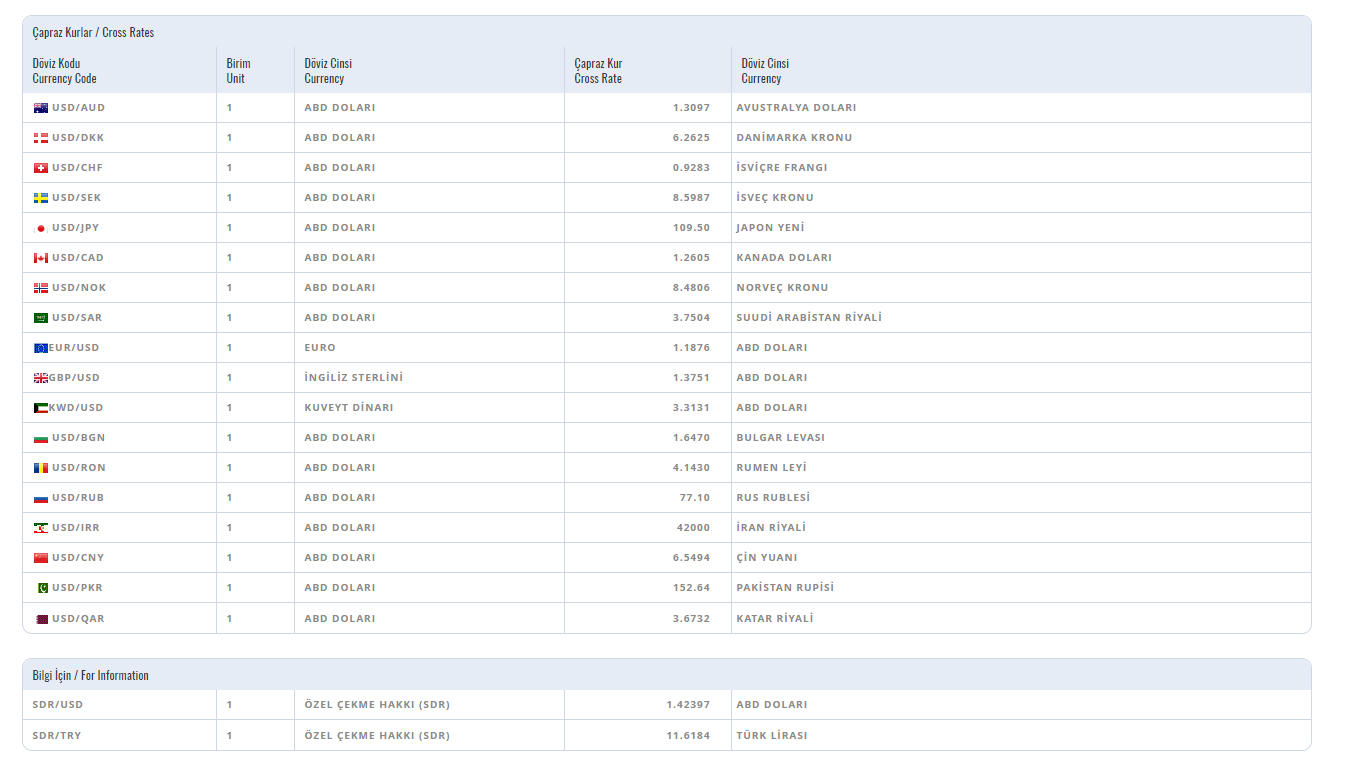Click the Swiss flag icon beside USD/CHF
The image size is (1363, 770).
(41, 168)
